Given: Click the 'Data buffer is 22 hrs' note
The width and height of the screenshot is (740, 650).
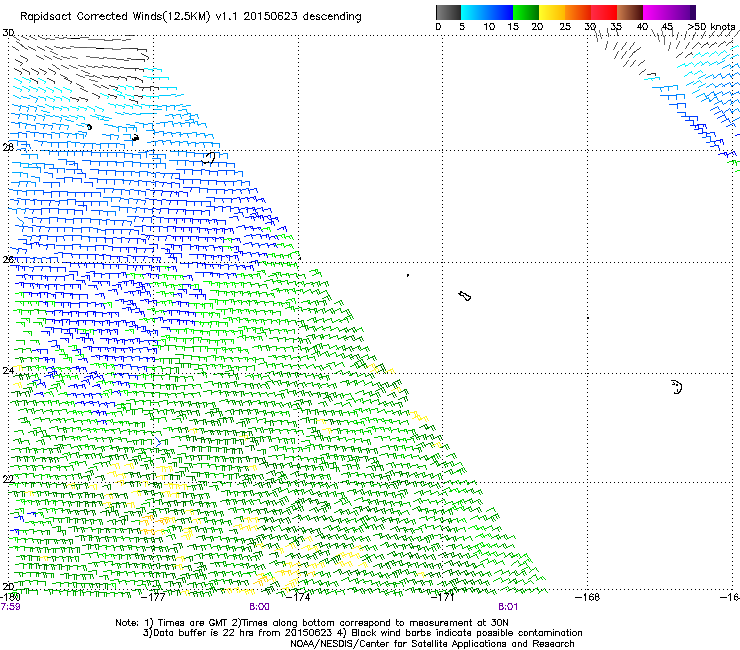Looking at the screenshot, I should click(x=362, y=633).
